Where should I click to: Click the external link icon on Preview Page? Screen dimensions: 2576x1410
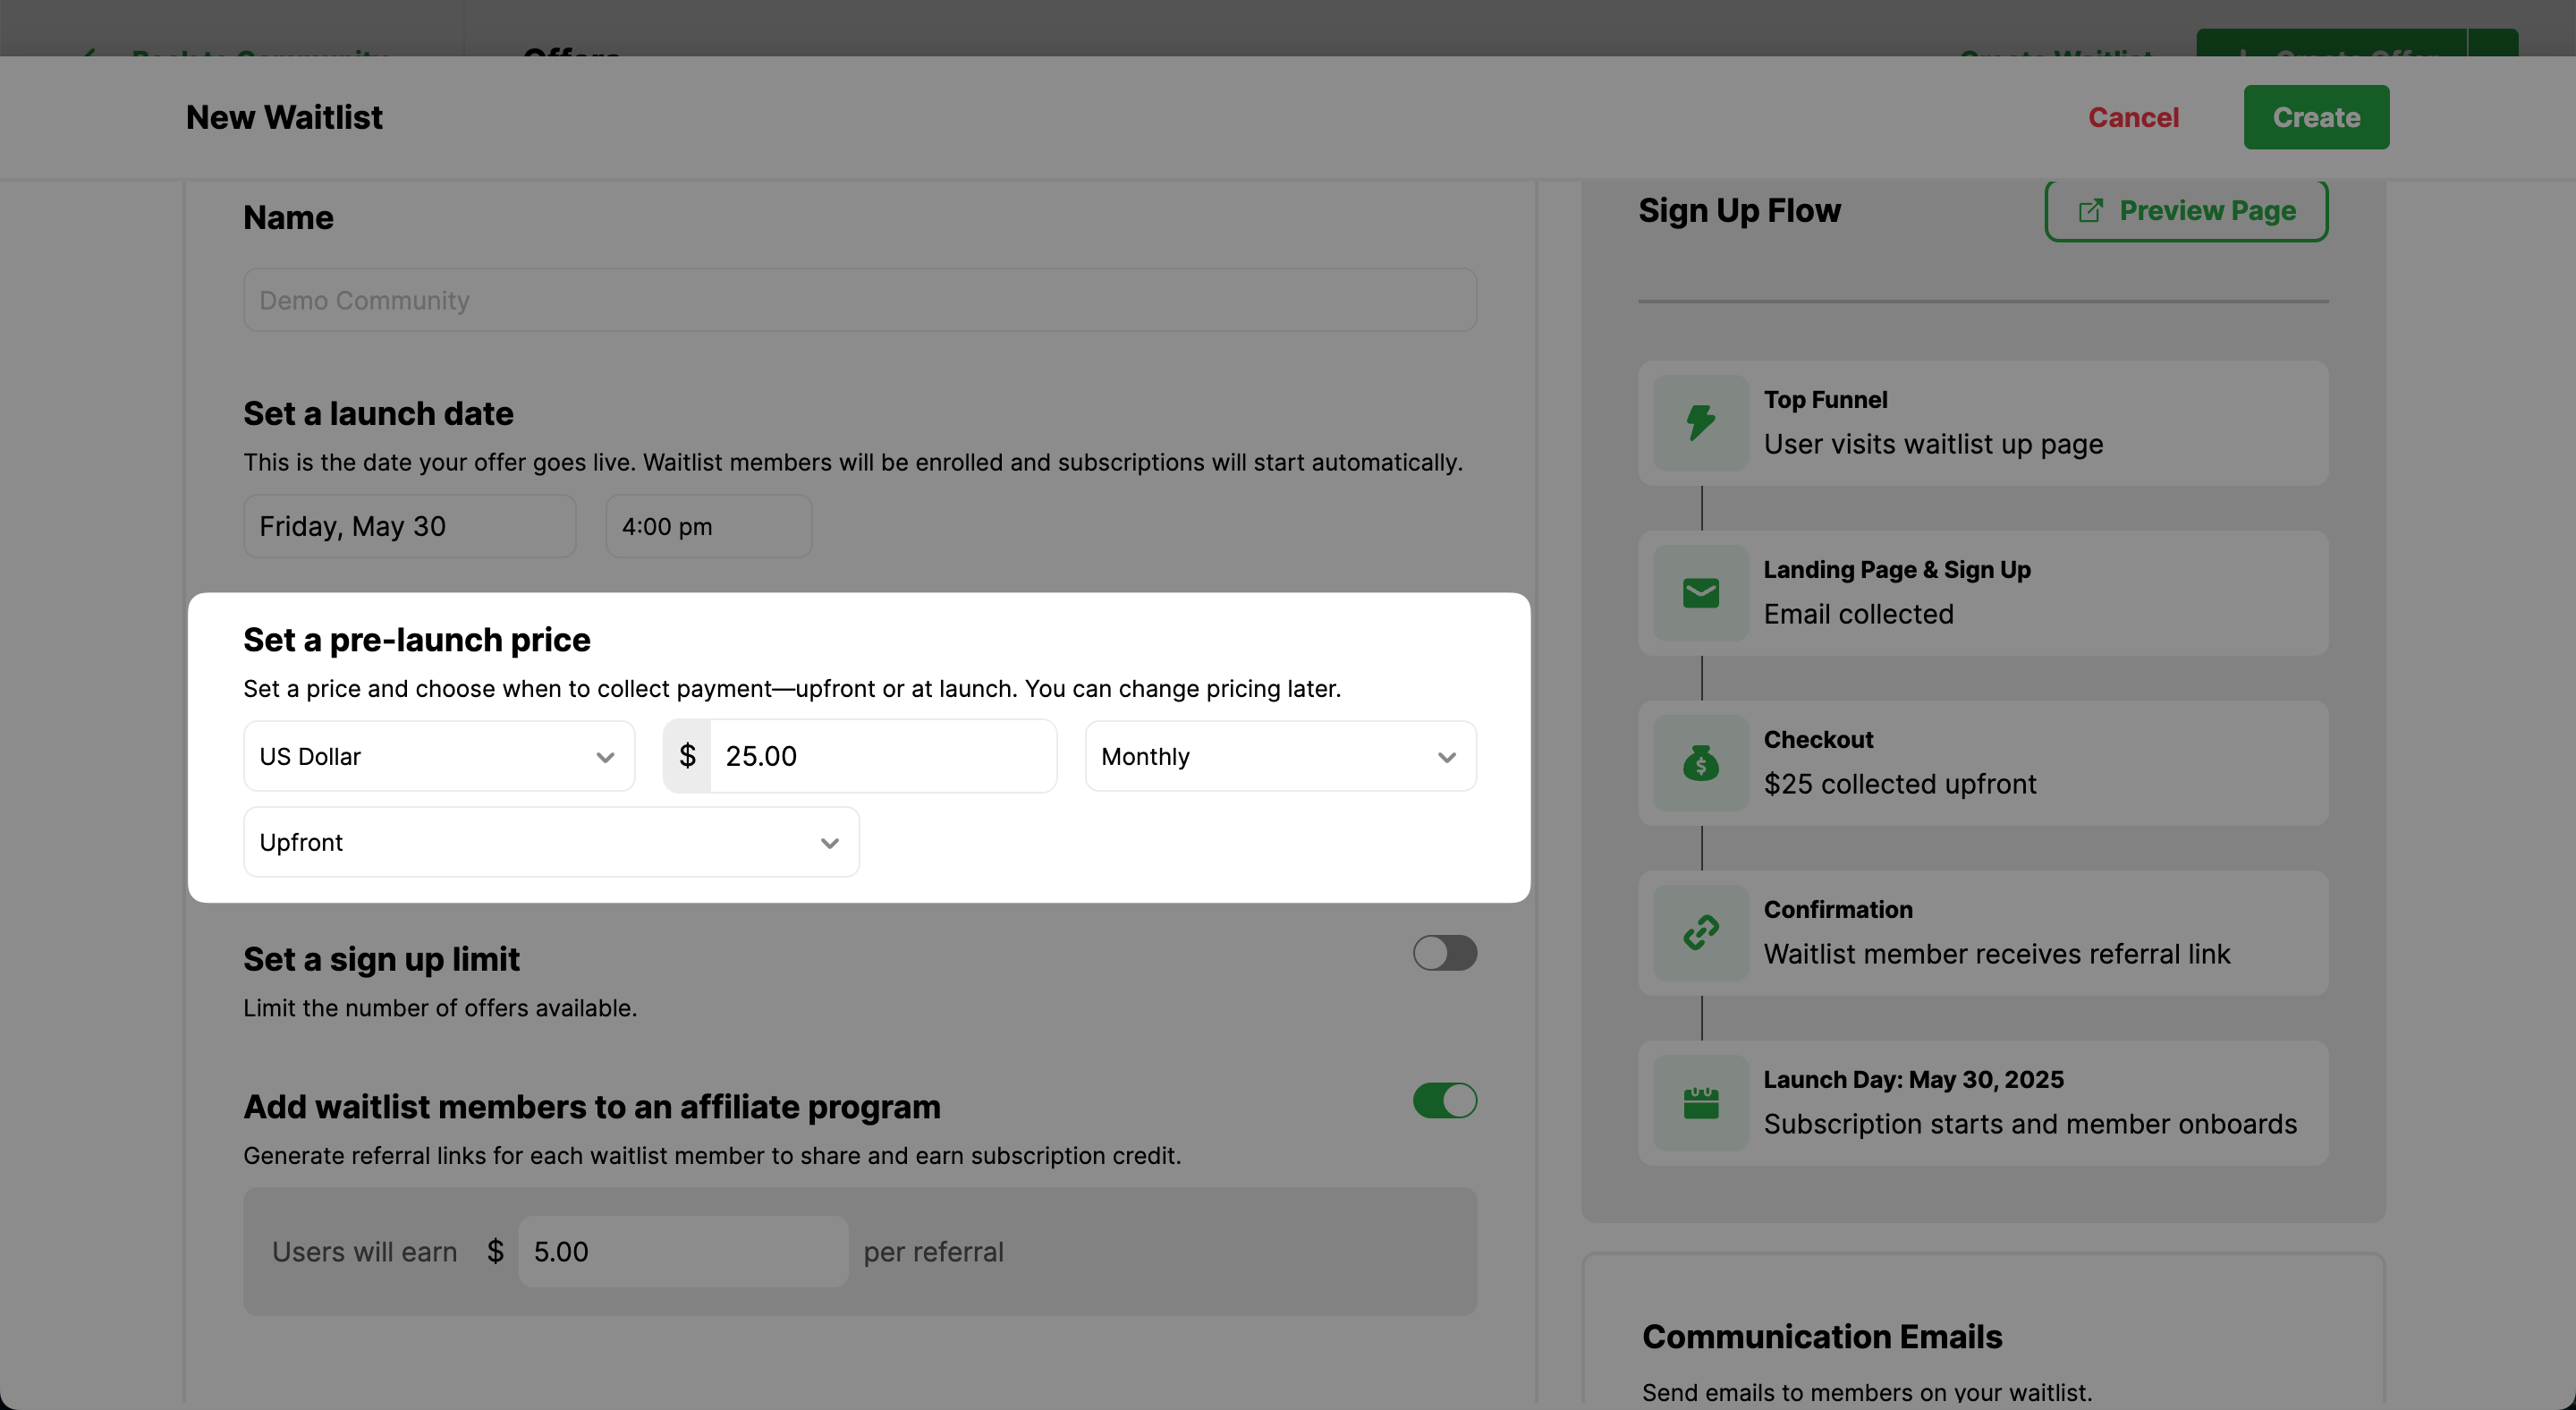pyautogui.click(x=2090, y=211)
